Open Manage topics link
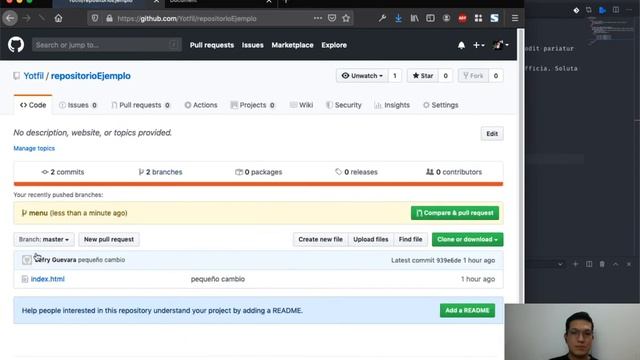Viewport: 640px width, 360px height. pyautogui.click(x=34, y=148)
